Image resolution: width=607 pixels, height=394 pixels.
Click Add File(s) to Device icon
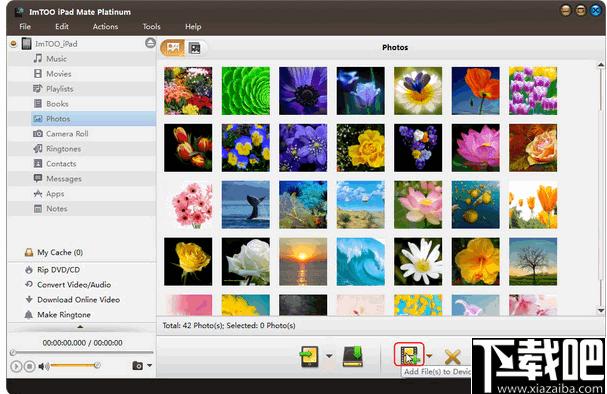[x=409, y=355]
